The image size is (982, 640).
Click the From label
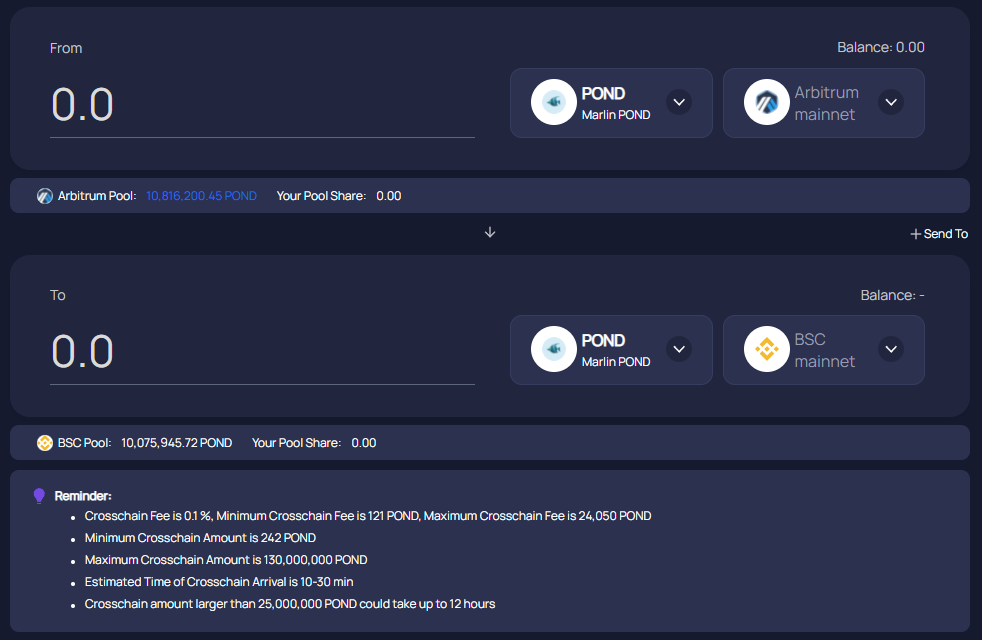point(66,48)
